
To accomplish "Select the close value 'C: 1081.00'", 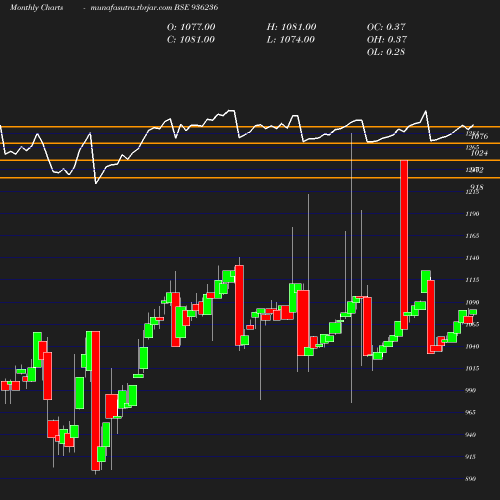I will click(x=191, y=40).
